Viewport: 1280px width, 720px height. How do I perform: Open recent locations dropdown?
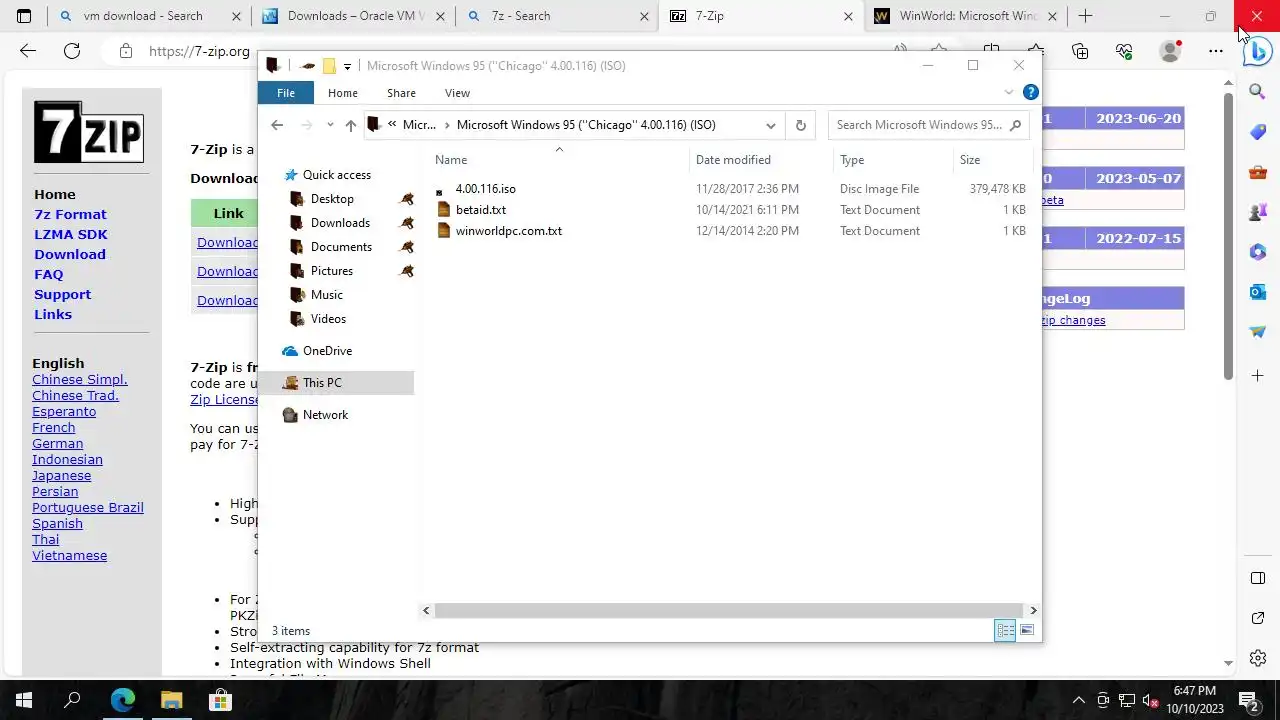(x=329, y=125)
